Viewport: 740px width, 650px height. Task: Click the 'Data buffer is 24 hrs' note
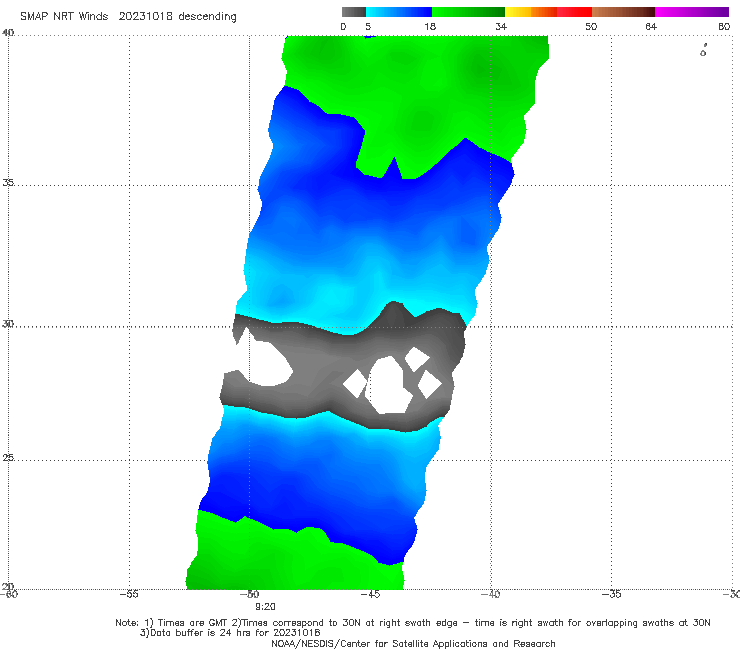click(x=230, y=633)
